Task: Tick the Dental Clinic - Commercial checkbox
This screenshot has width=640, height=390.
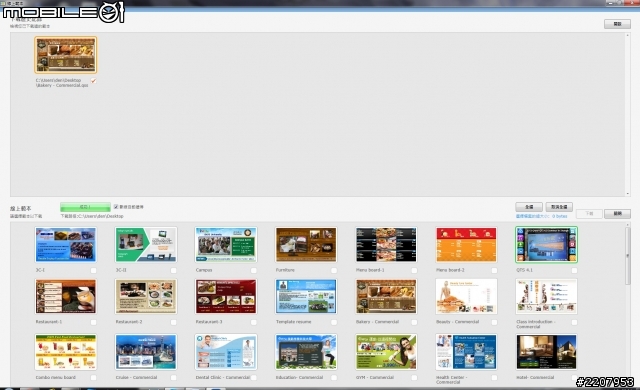Action: tap(253, 378)
